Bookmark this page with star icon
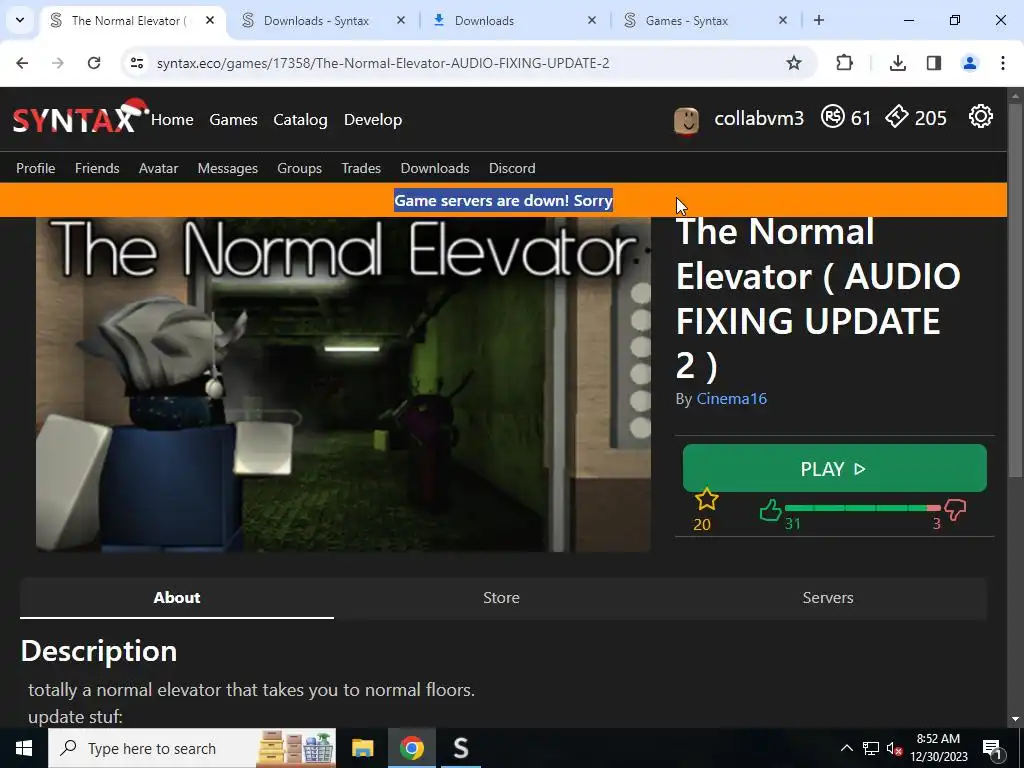Image resolution: width=1024 pixels, height=768 pixels. click(793, 63)
